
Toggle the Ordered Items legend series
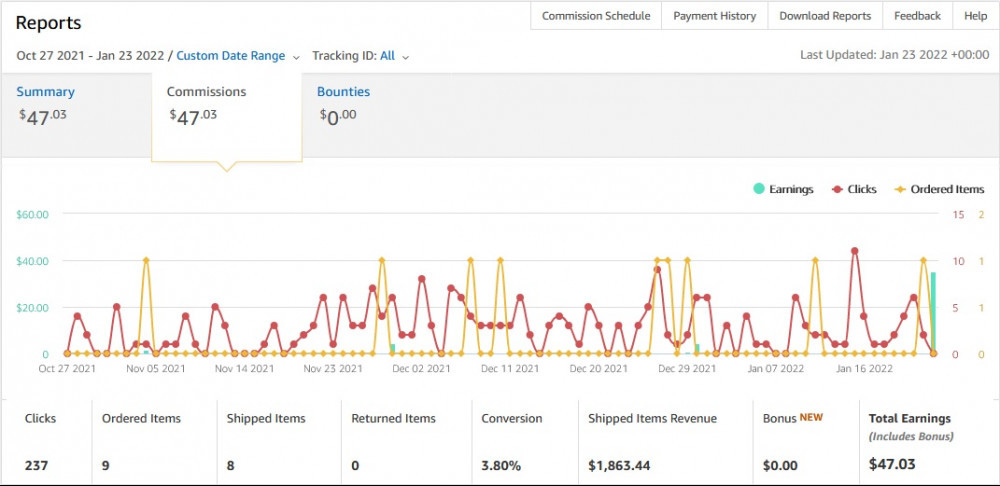[x=946, y=189]
